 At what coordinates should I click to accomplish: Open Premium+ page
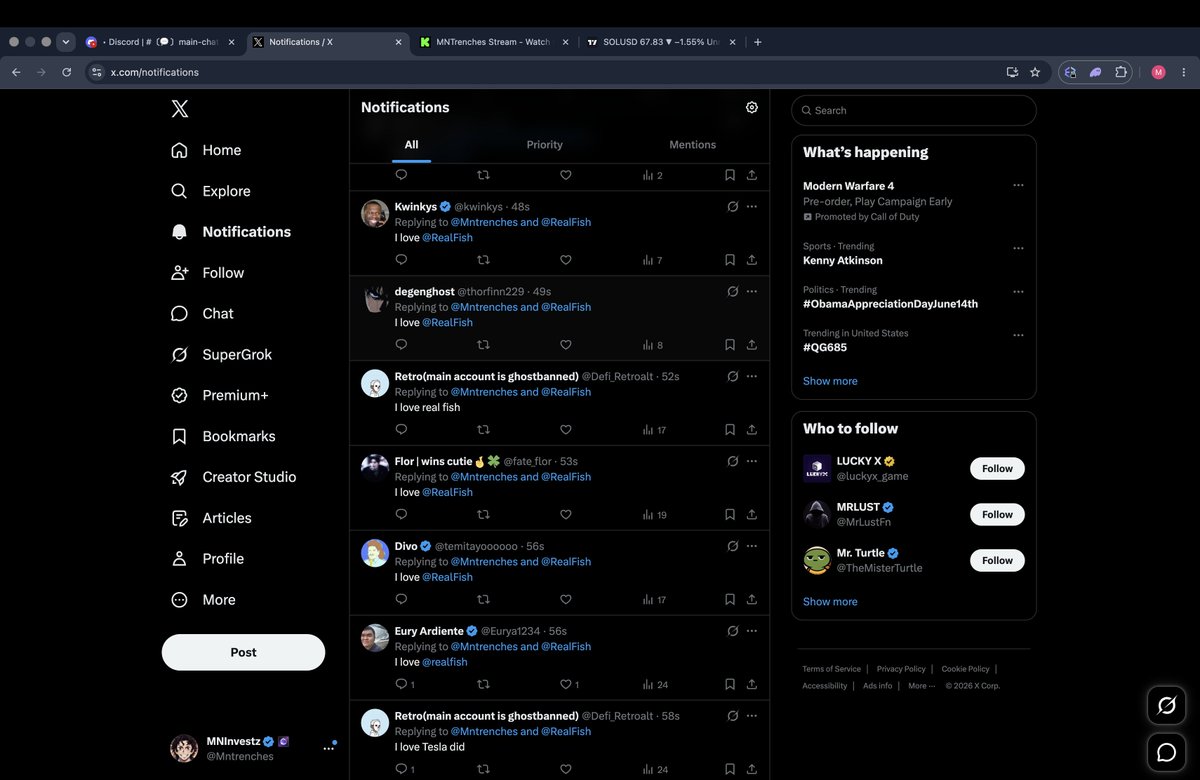tap(220, 395)
